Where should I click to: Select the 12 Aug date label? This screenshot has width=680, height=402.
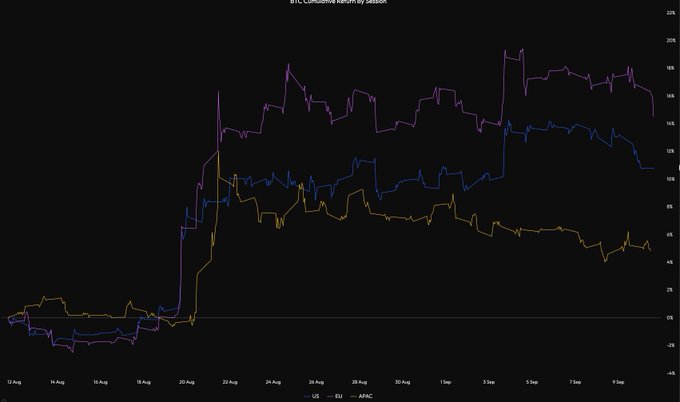click(14, 382)
